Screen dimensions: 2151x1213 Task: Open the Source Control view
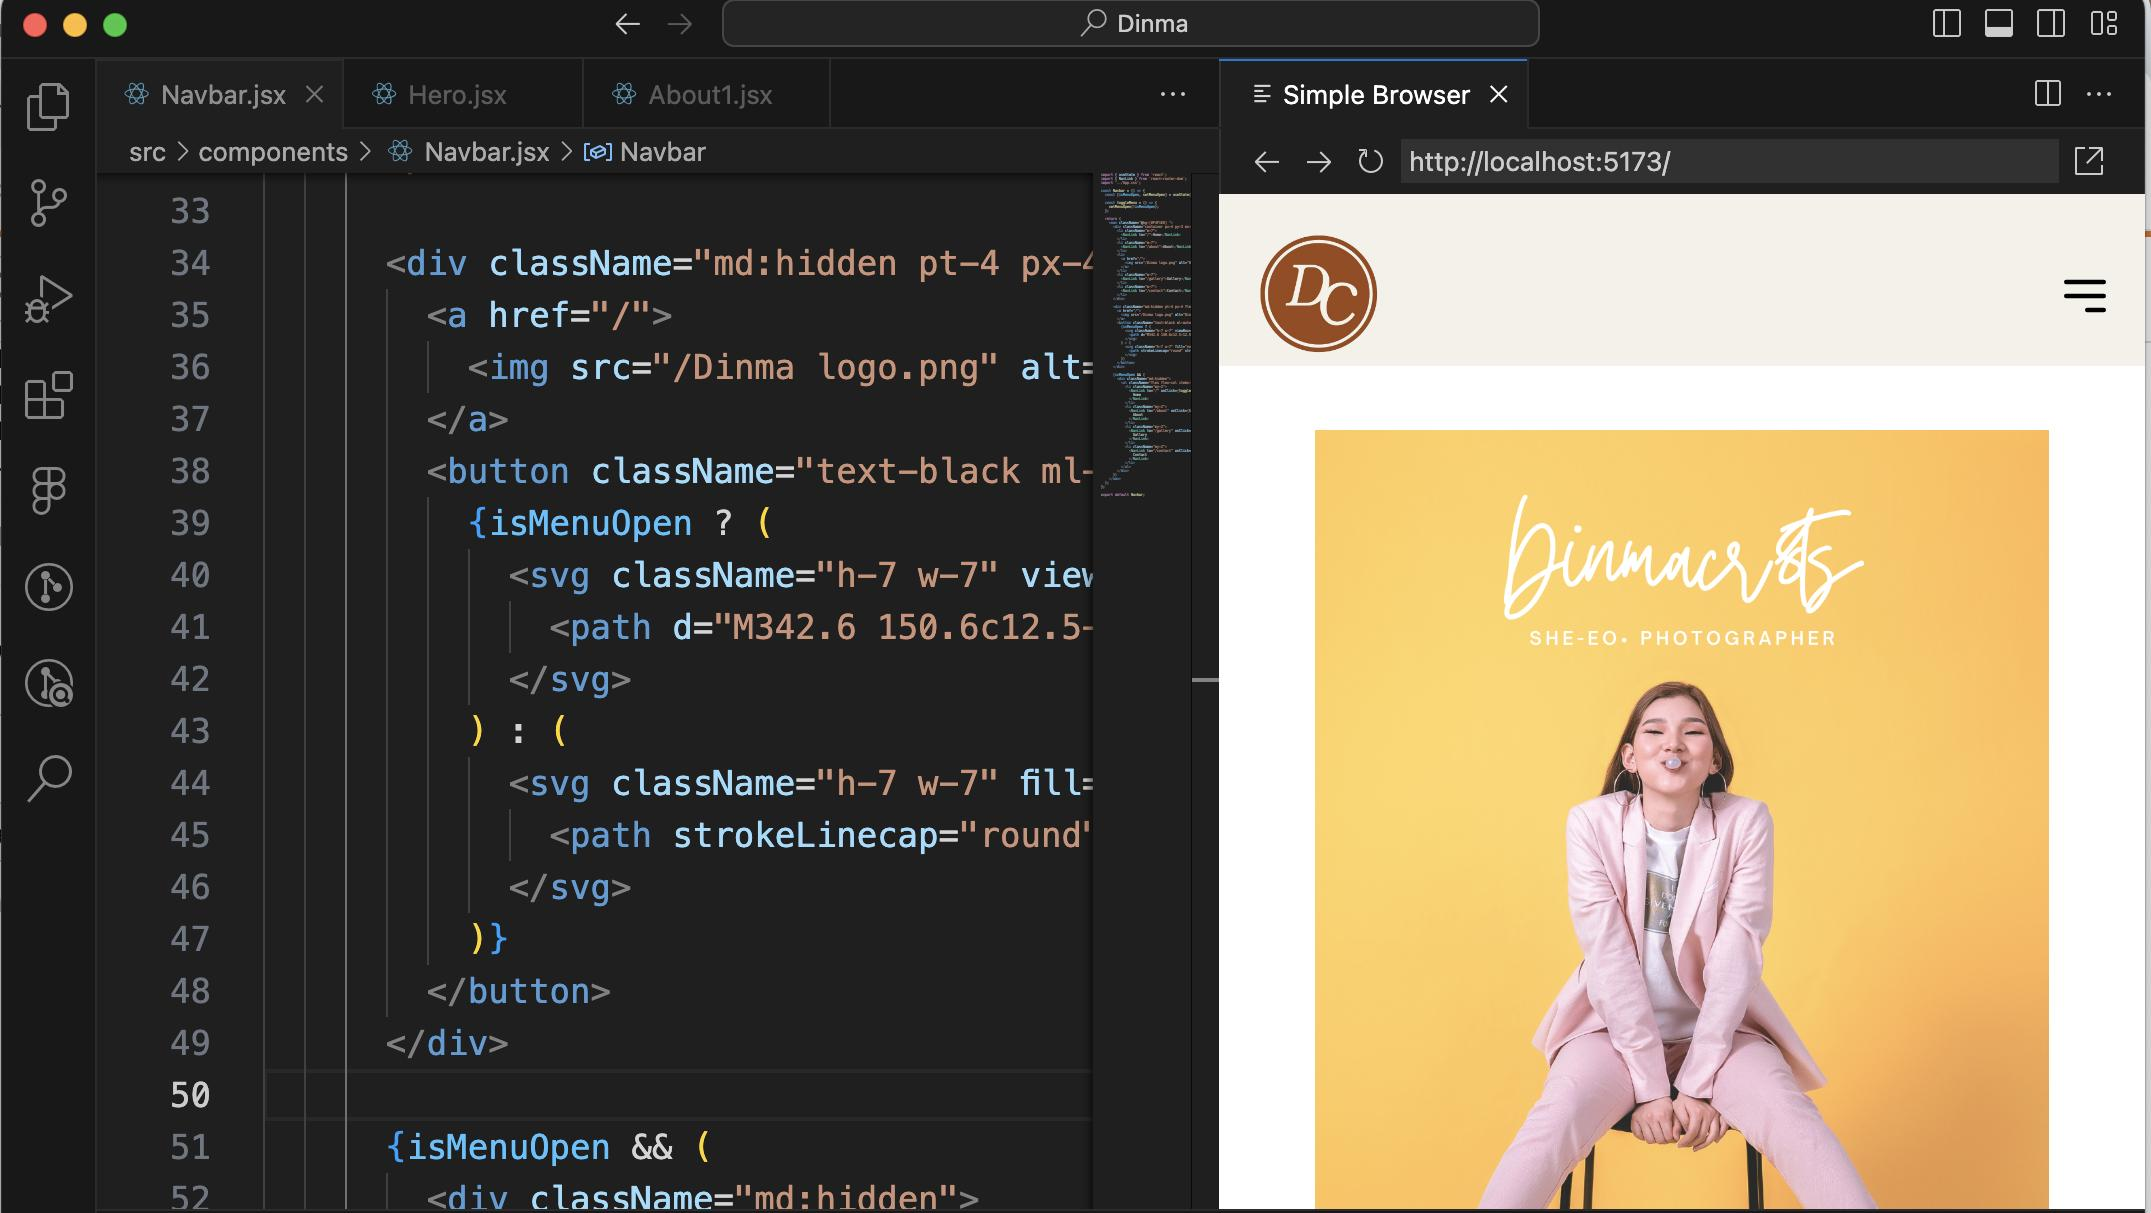[x=47, y=202]
